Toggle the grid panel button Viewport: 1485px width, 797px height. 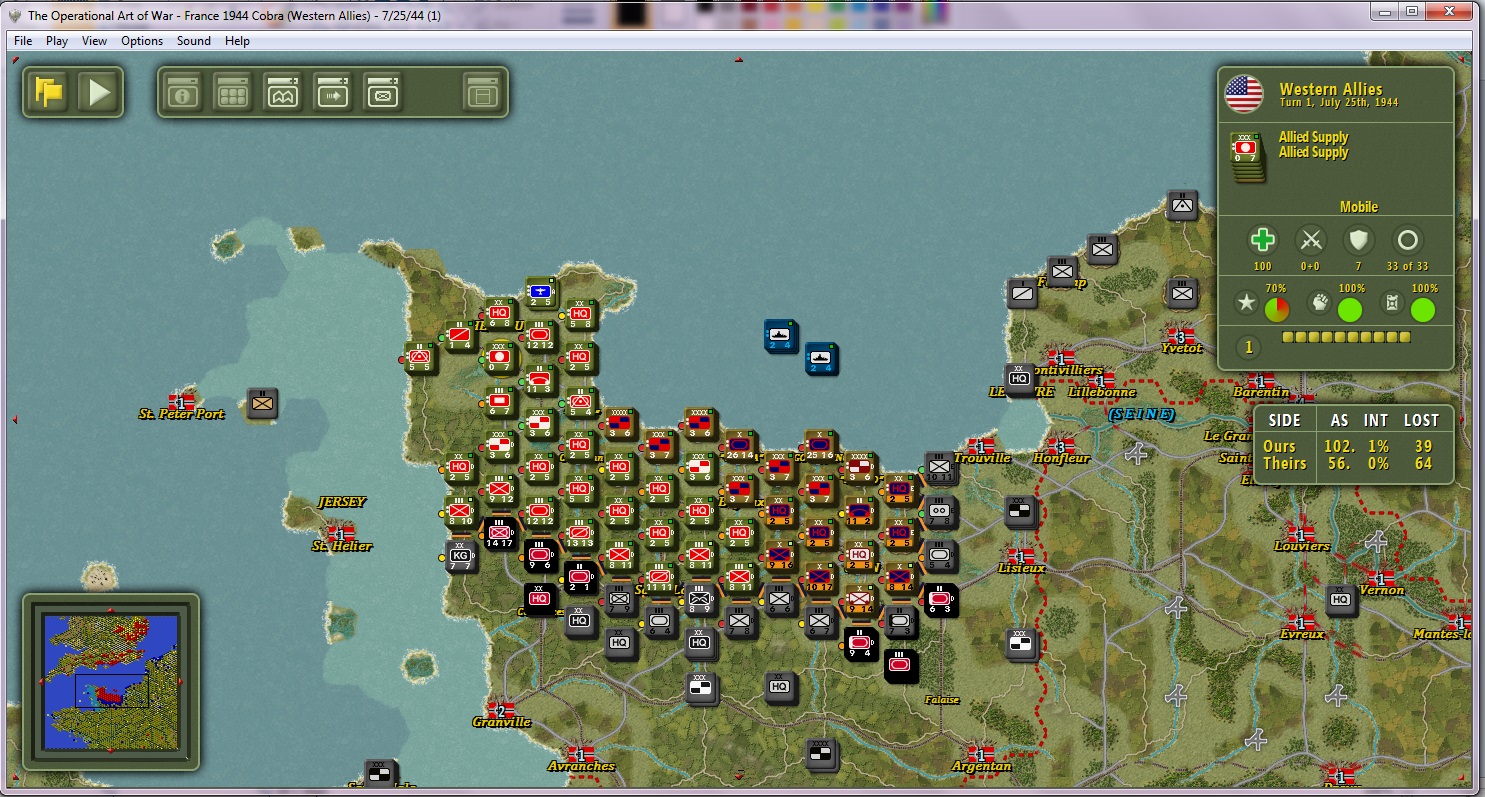point(234,92)
